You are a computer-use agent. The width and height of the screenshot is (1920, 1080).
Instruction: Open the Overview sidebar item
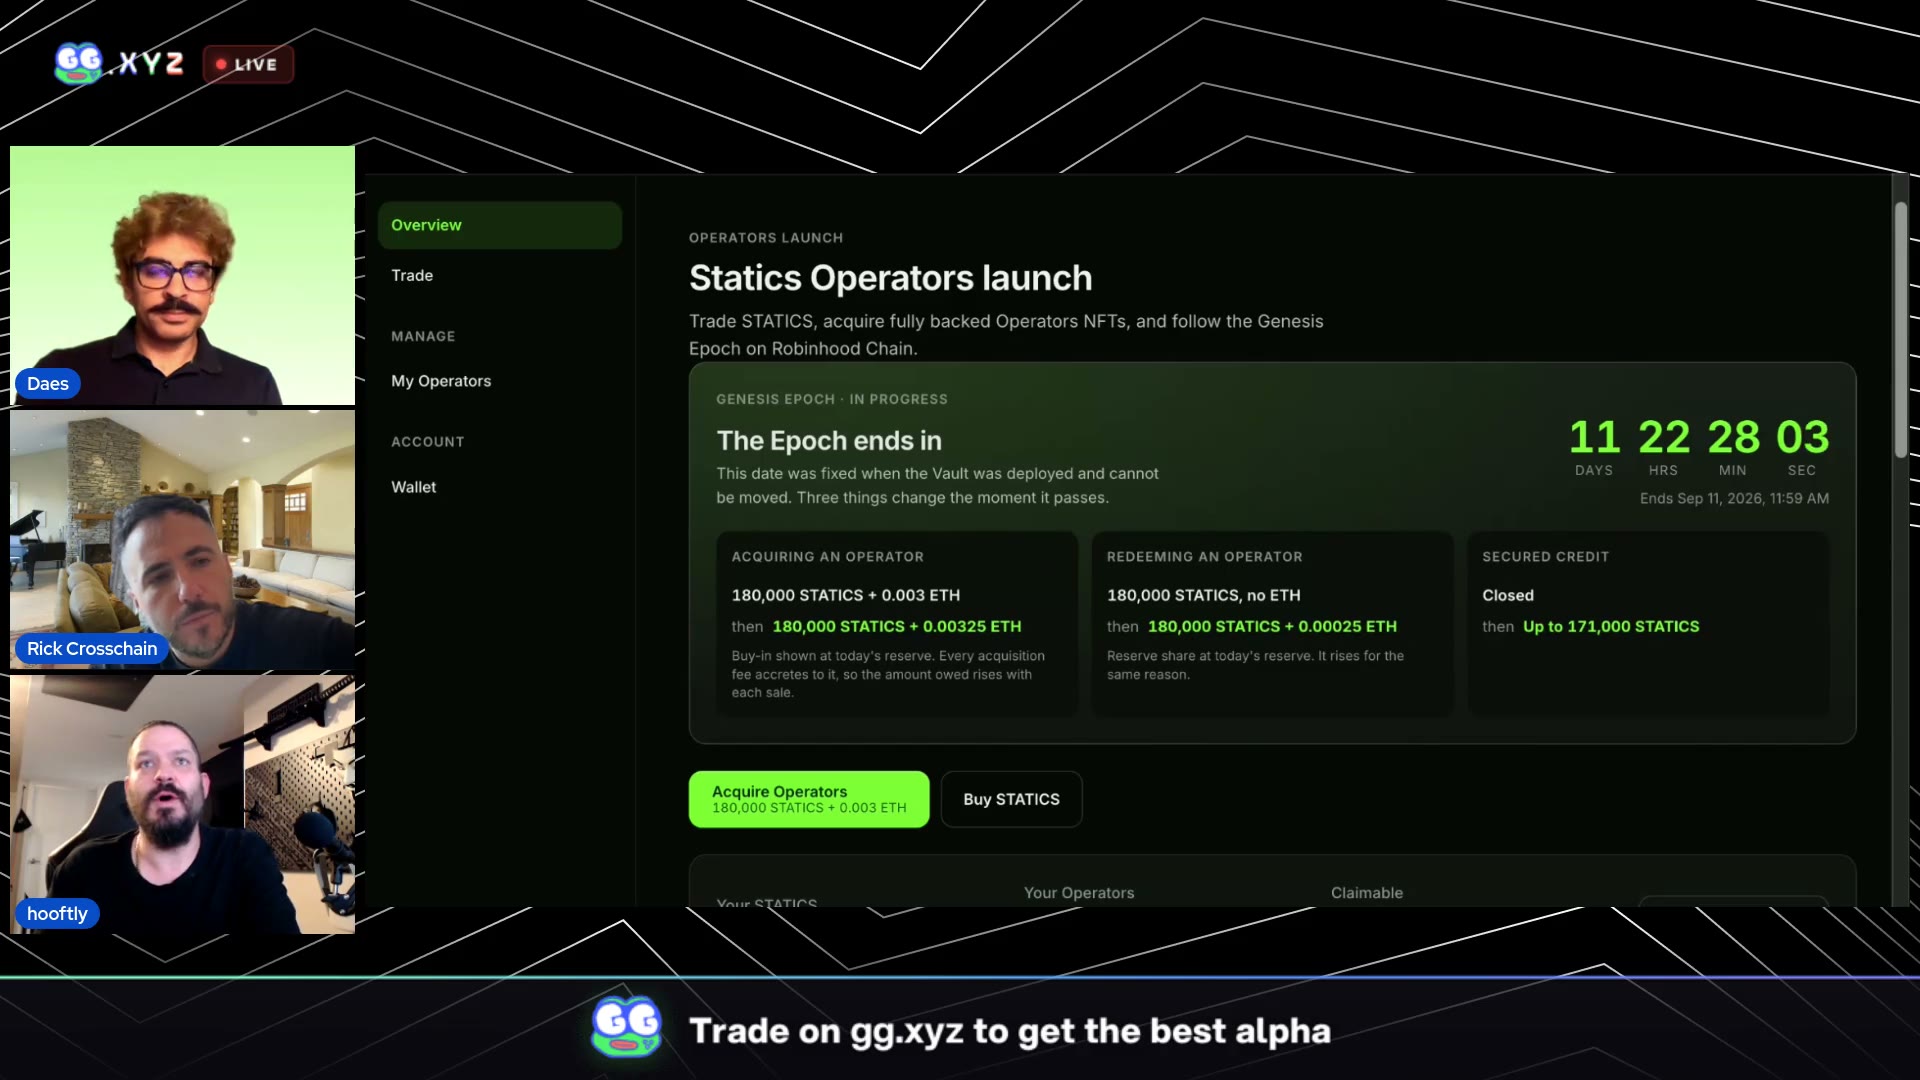[499, 225]
